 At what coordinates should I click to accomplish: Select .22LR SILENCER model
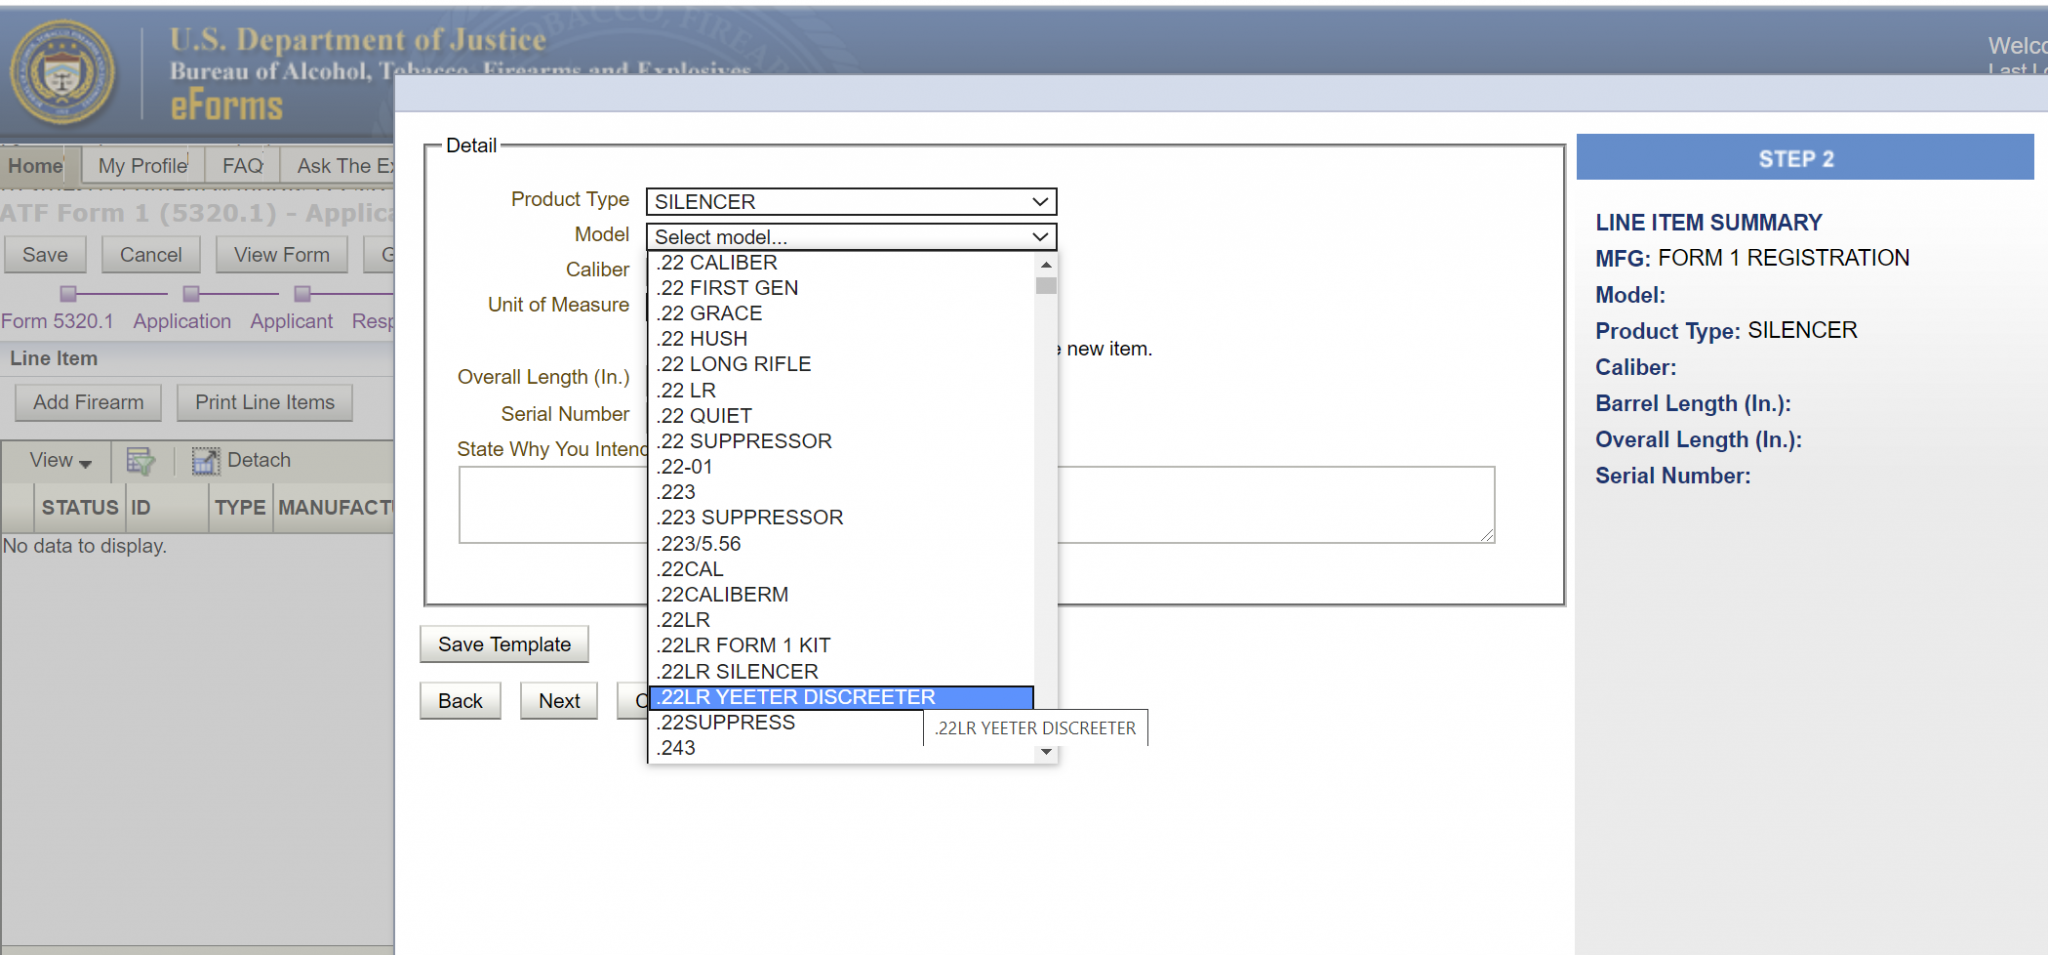tap(841, 672)
